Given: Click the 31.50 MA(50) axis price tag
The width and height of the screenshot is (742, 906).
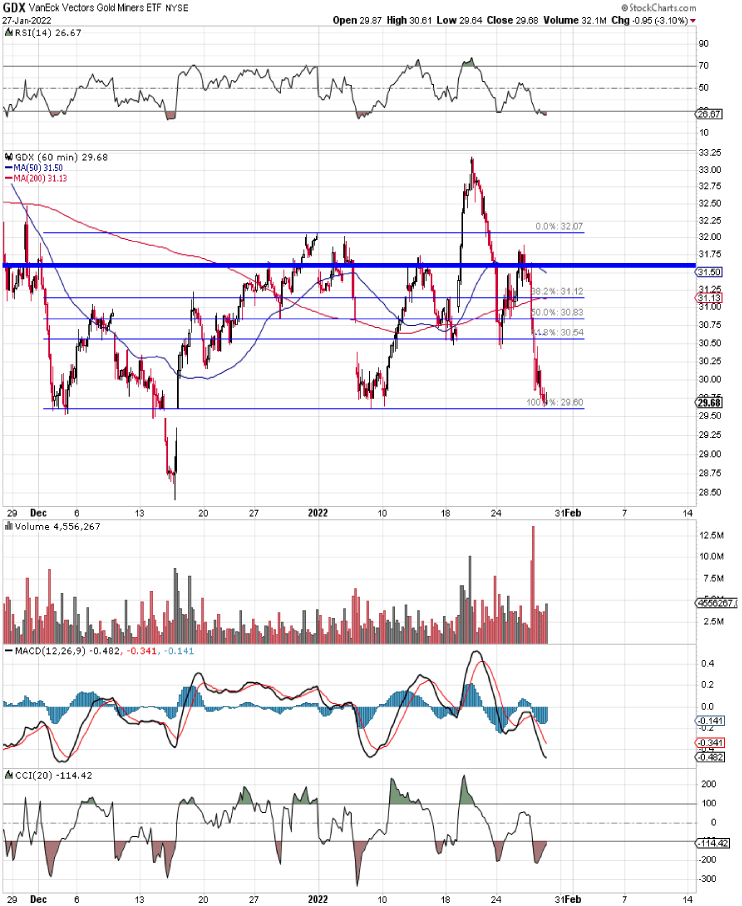Looking at the screenshot, I should click(x=709, y=272).
